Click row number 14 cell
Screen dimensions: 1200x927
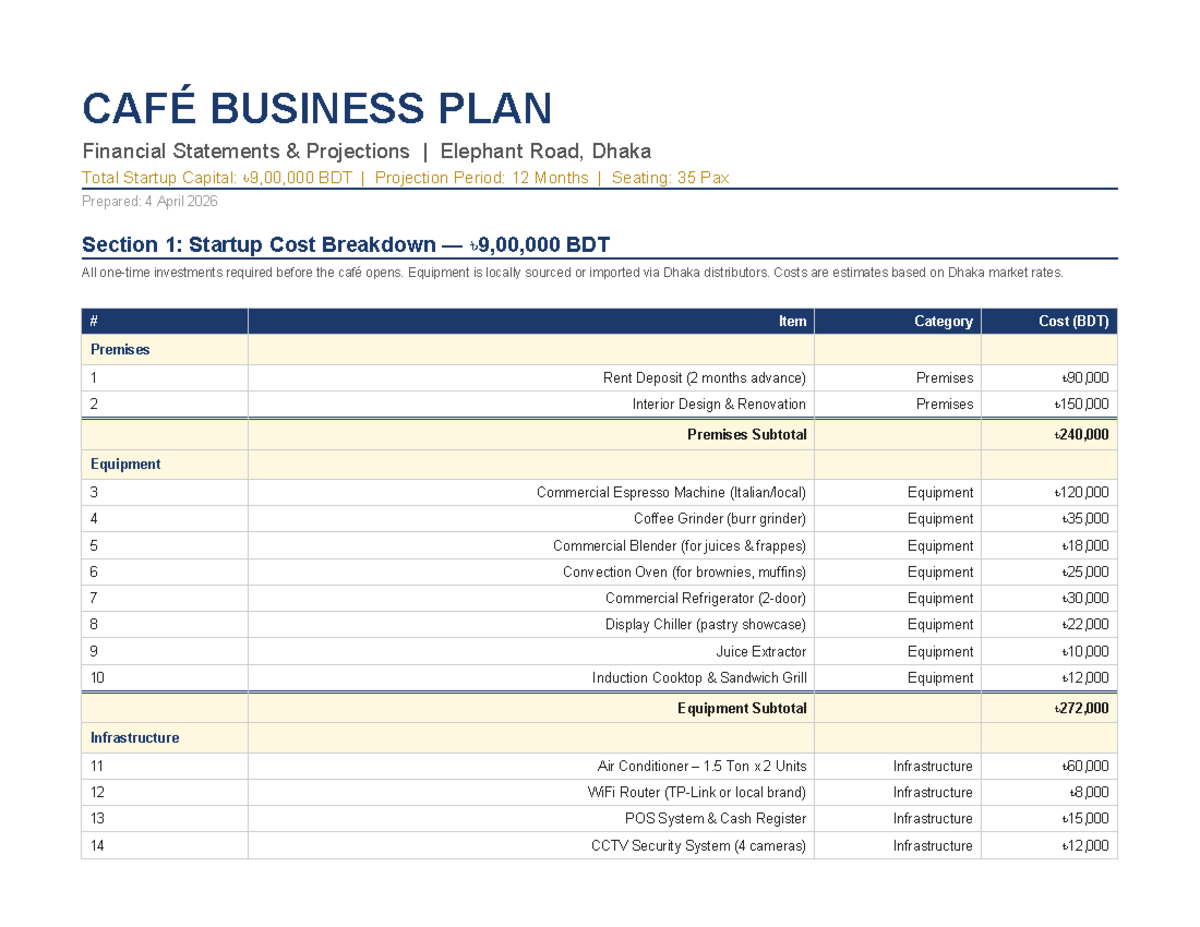[x=164, y=845]
